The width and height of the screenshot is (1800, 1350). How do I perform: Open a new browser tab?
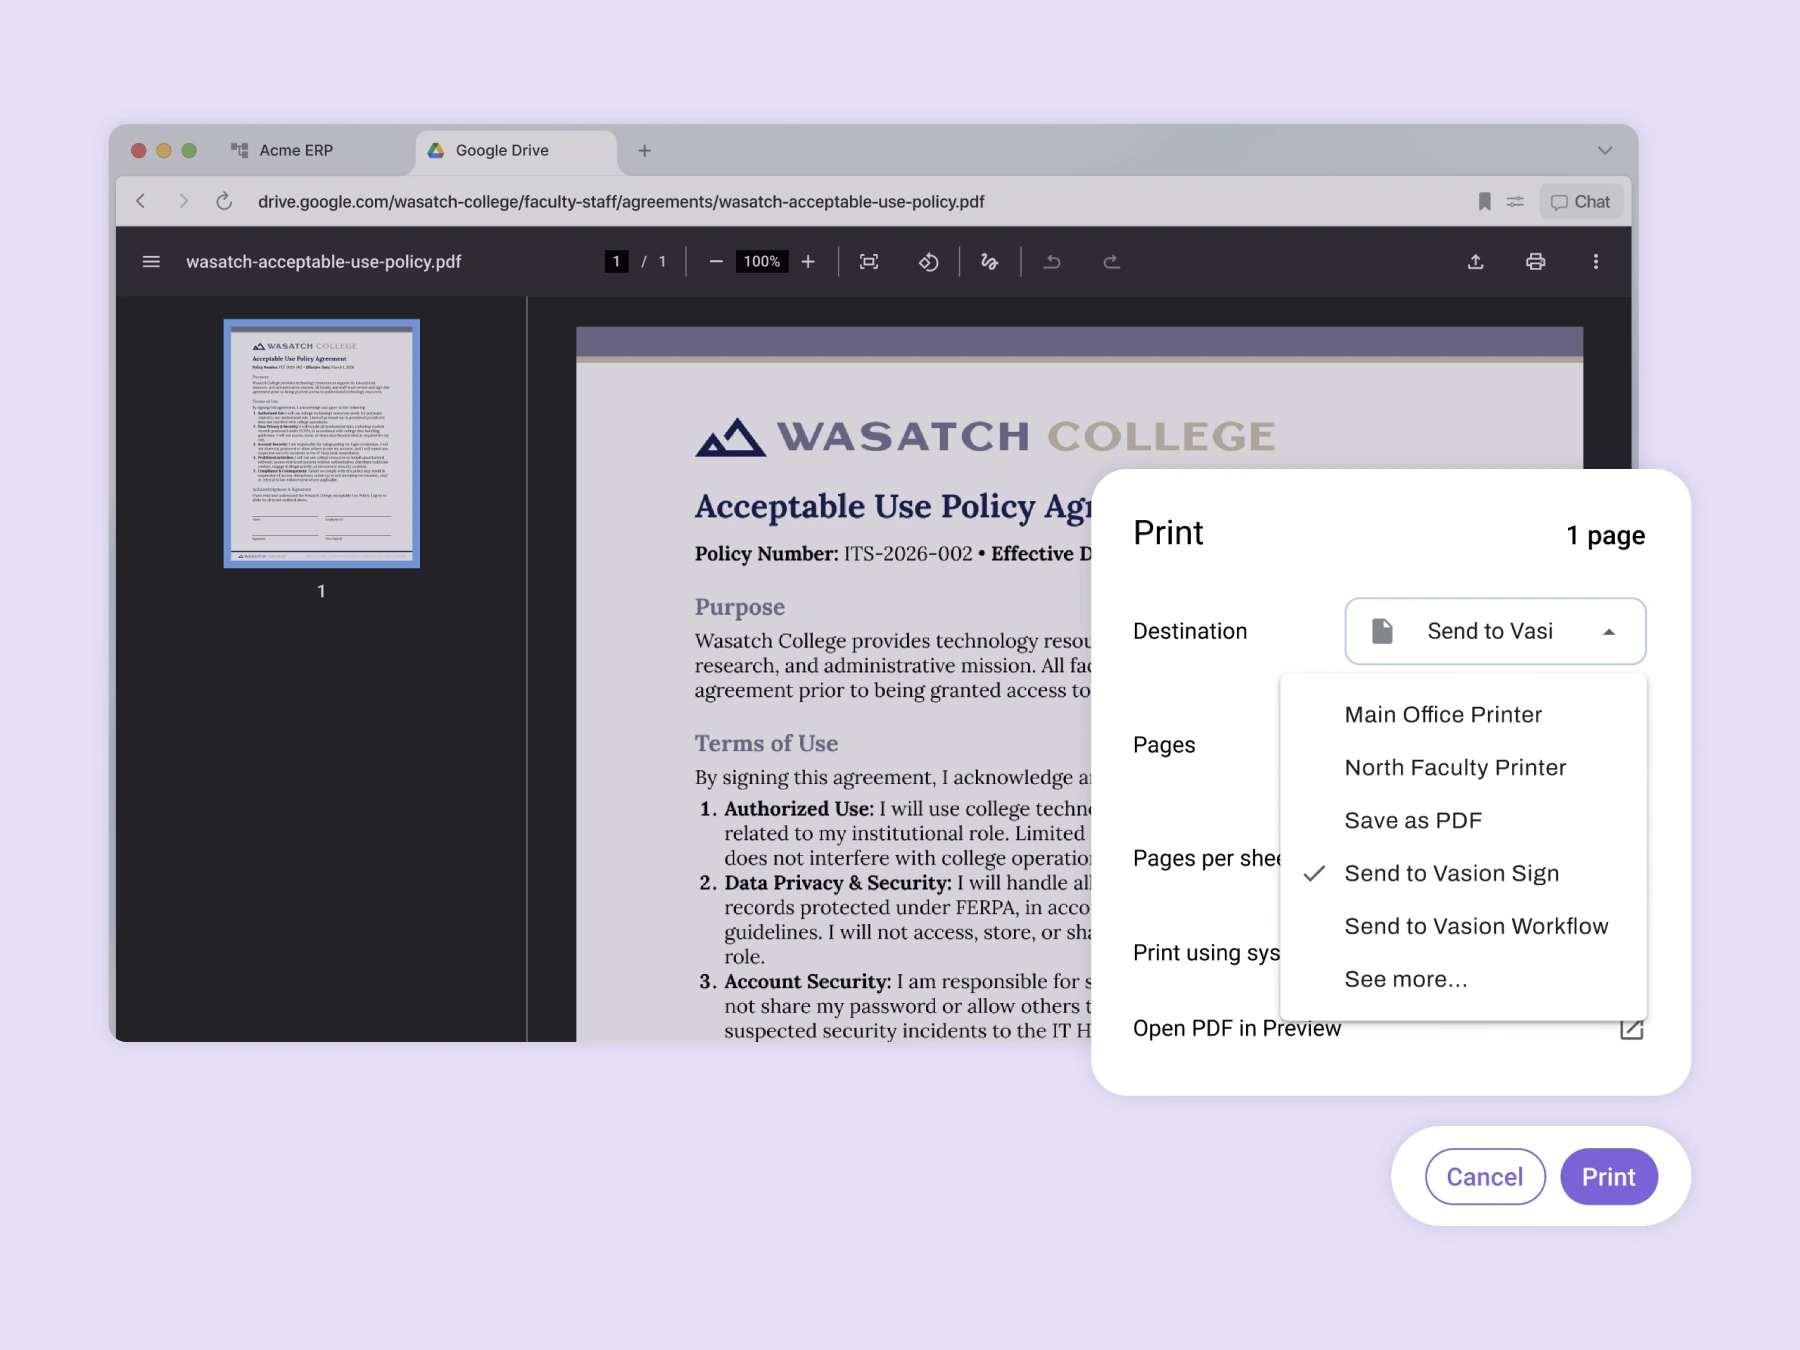(645, 150)
